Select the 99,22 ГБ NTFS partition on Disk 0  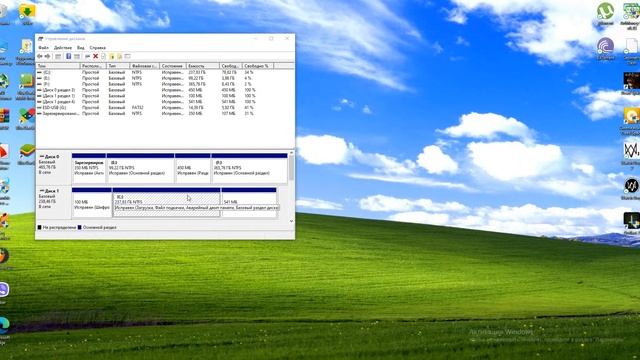(x=140, y=168)
